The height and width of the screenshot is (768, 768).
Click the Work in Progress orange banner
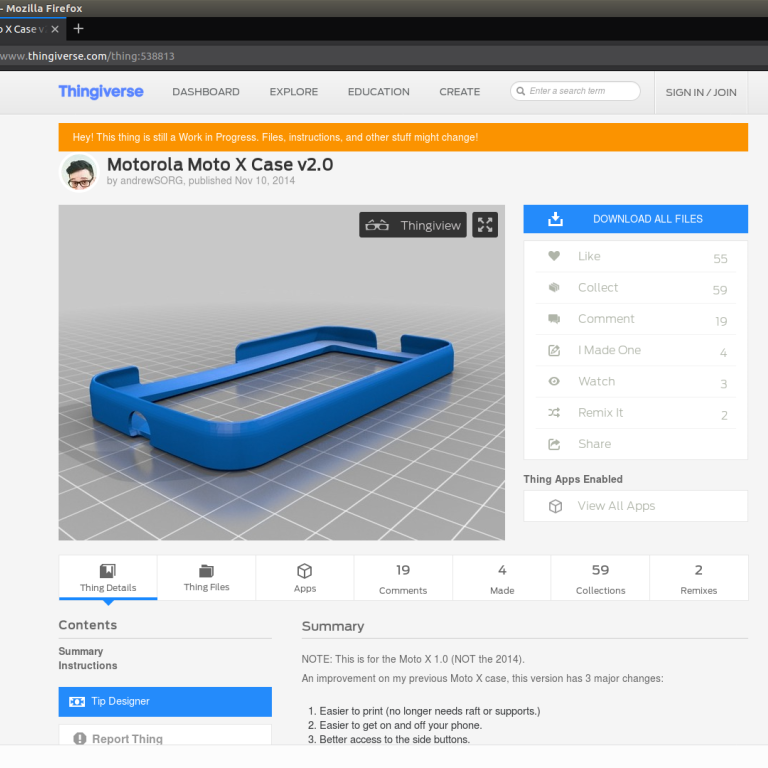coord(403,137)
